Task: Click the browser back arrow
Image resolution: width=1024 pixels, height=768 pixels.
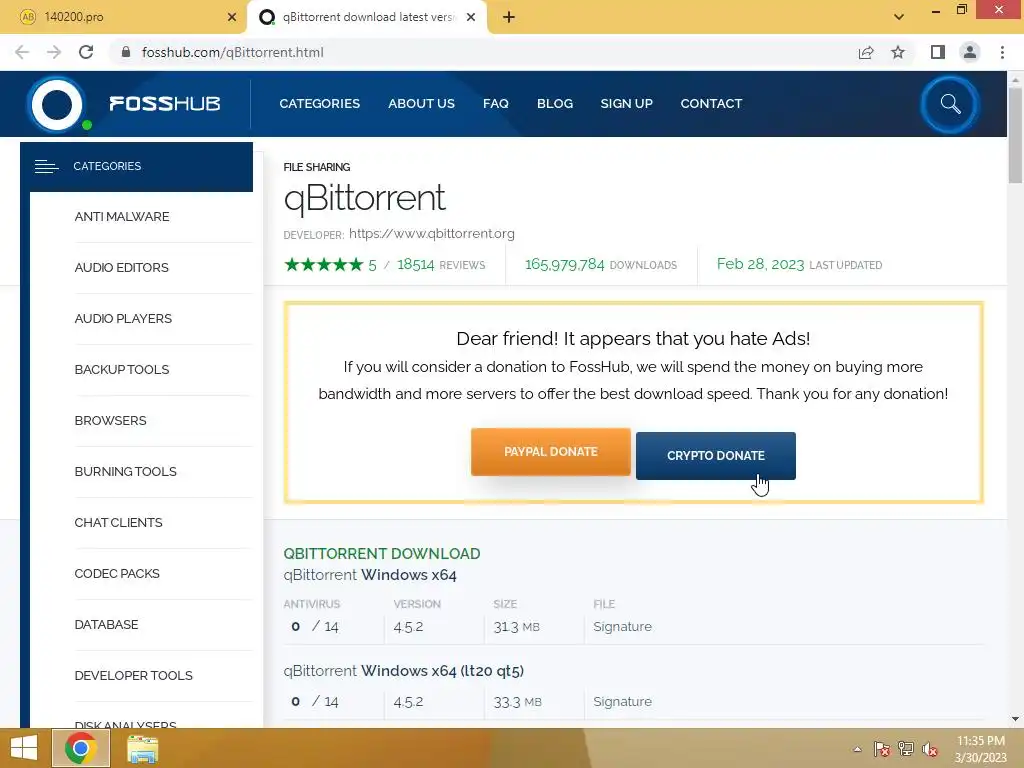Action: [x=22, y=52]
